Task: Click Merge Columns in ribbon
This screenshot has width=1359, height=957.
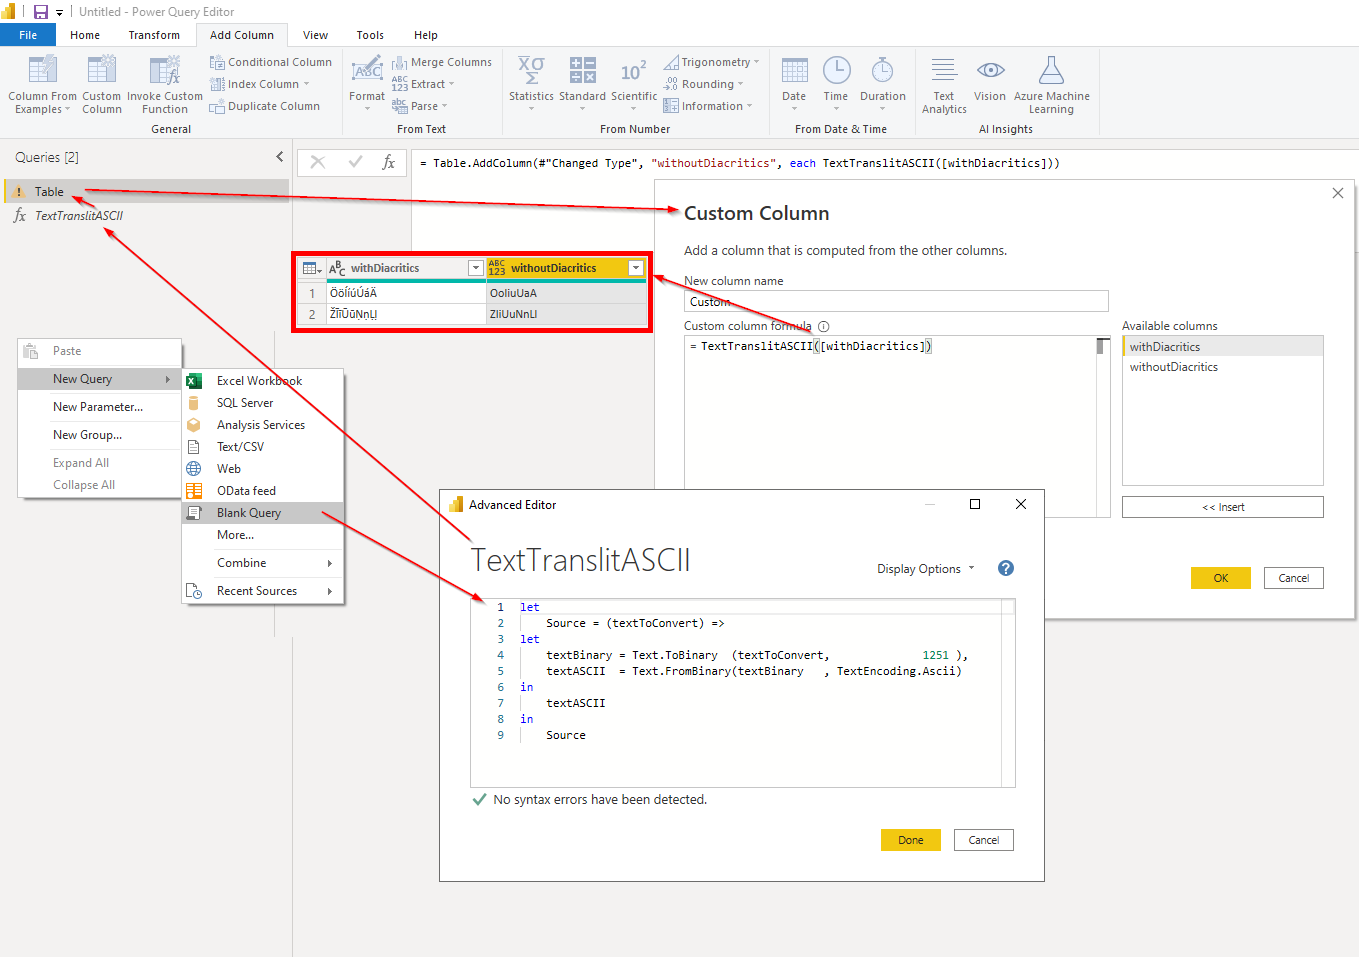Action: tap(442, 62)
